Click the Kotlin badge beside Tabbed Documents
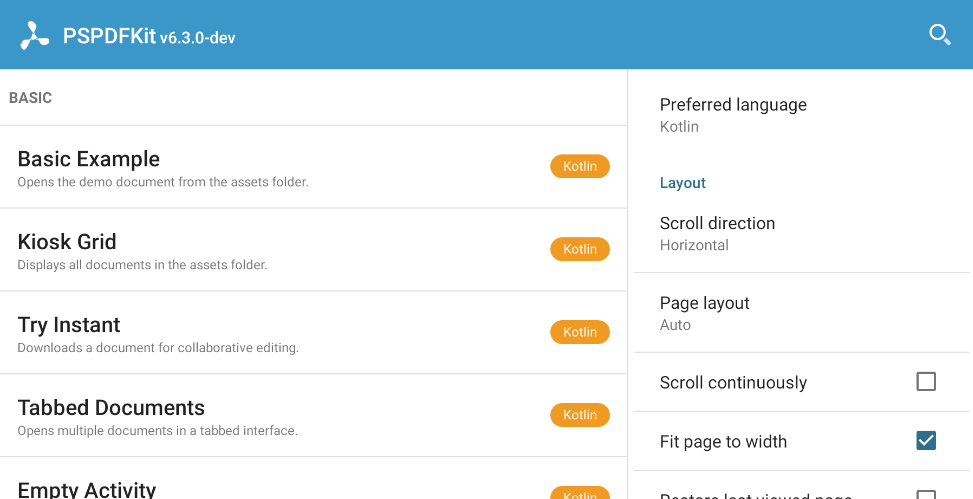Image resolution: width=973 pixels, height=499 pixels. 580,415
